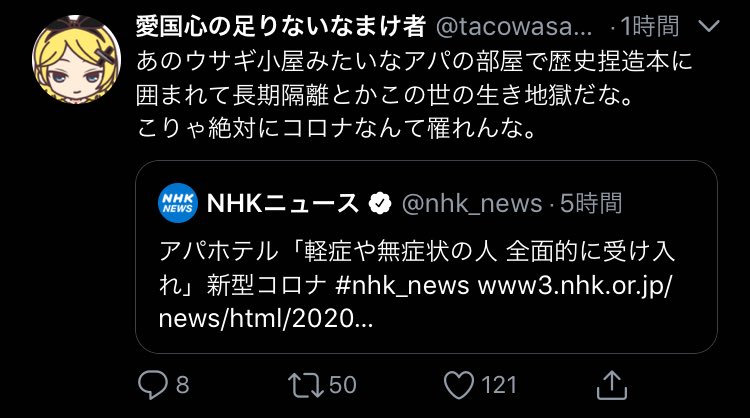Click the verified badge beside NHKニュース
This screenshot has width=750, height=418.
click(380, 203)
